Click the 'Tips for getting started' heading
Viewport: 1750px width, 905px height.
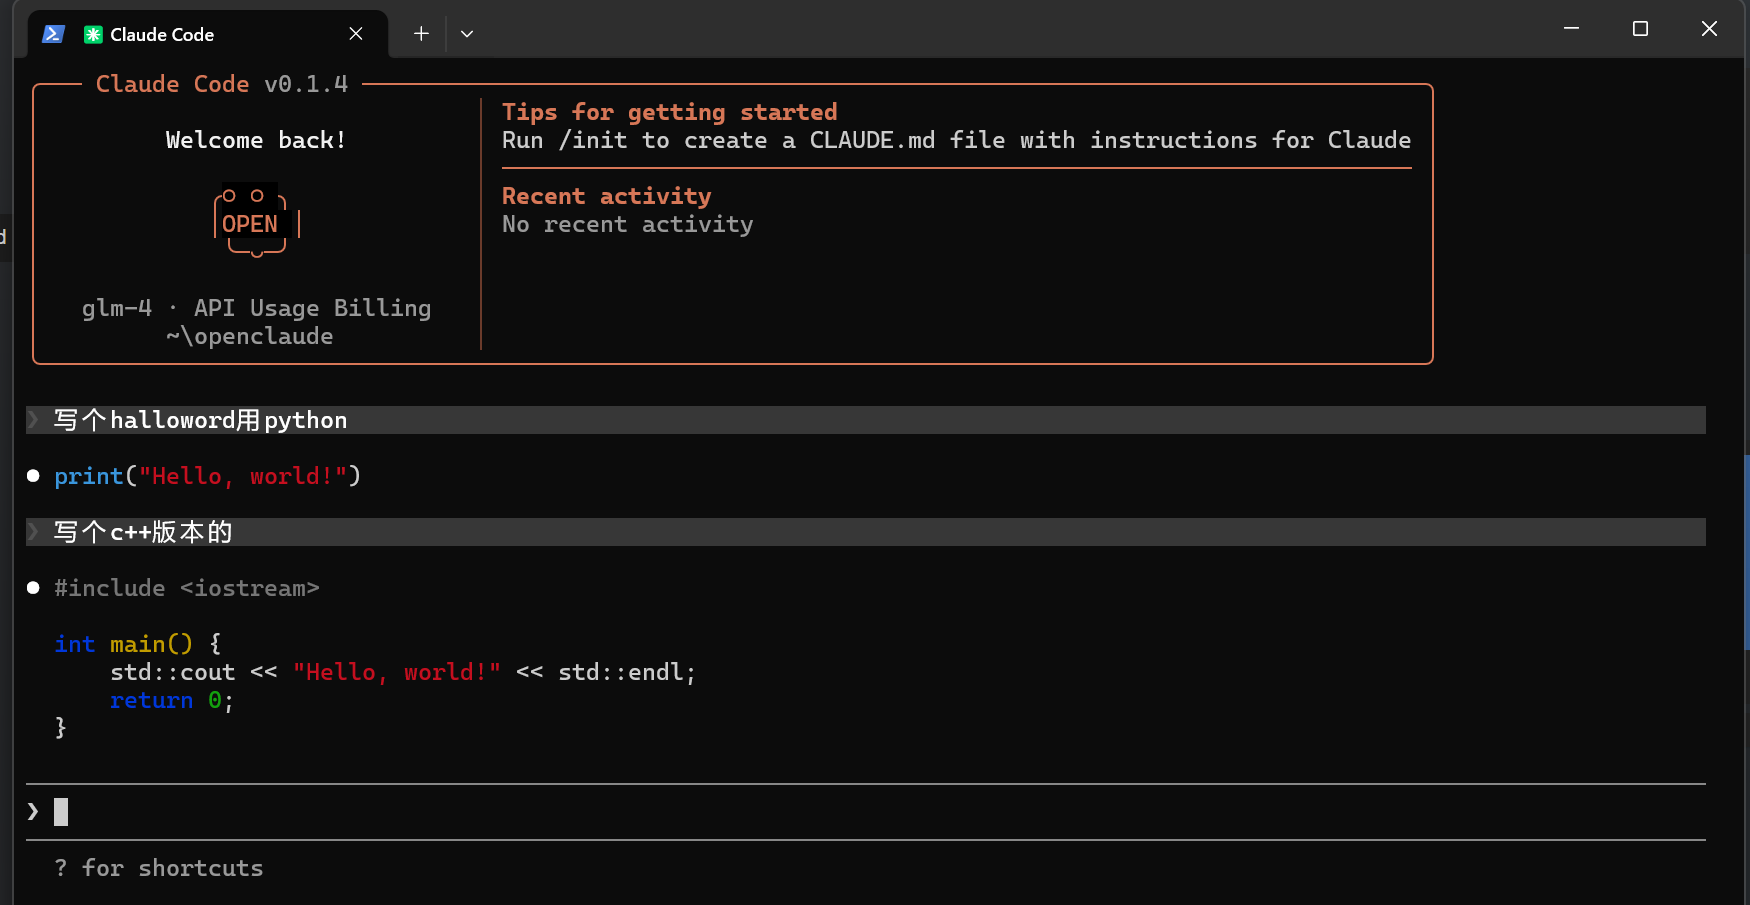tap(670, 112)
